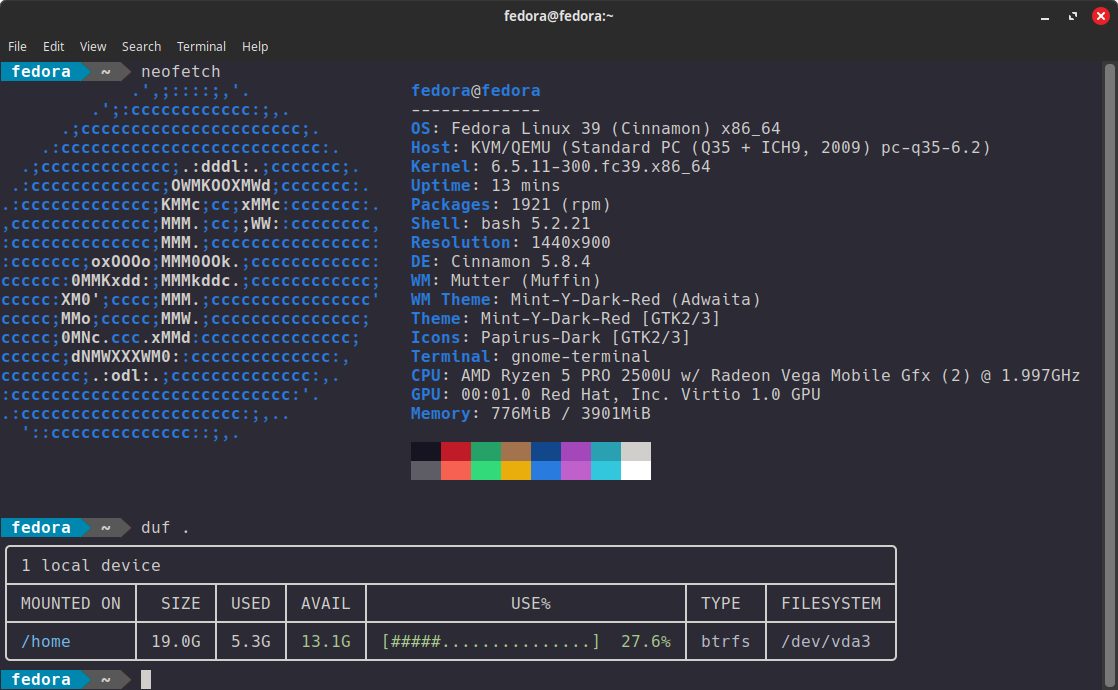Open the View menu
1118x690 pixels.
93,46
